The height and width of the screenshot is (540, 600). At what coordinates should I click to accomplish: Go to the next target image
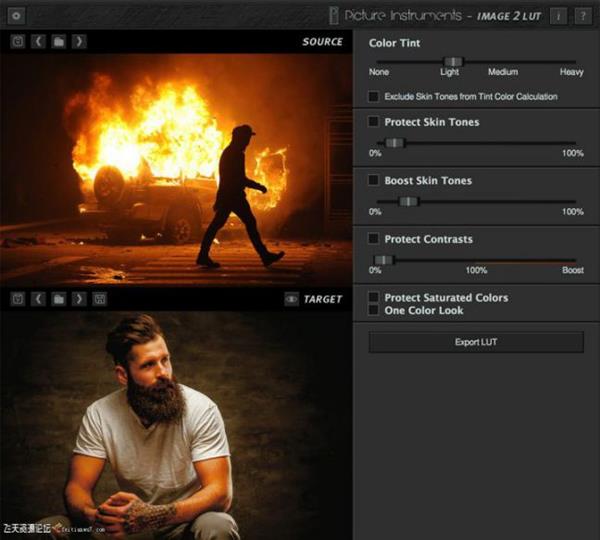[x=79, y=299]
